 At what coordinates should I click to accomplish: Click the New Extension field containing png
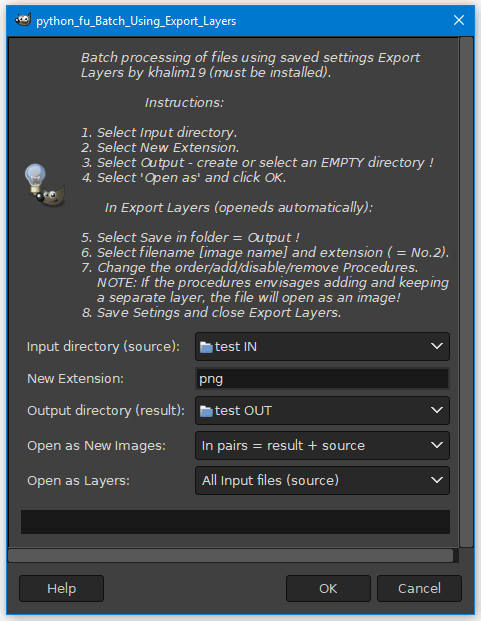[322, 379]
